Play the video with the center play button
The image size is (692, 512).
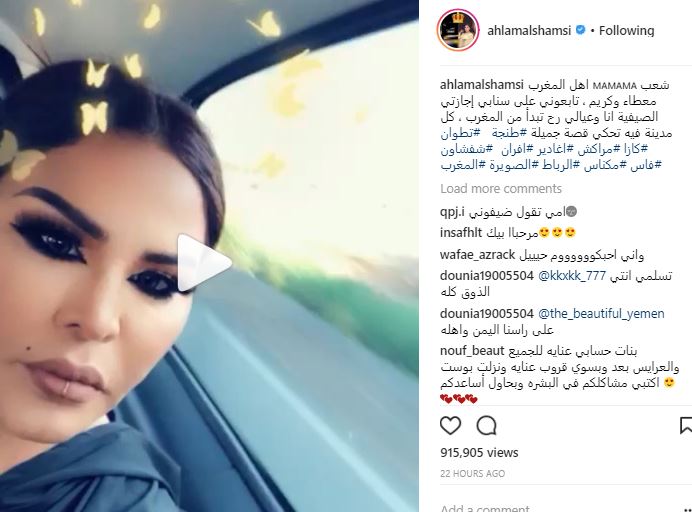click(x=204, y=263)
